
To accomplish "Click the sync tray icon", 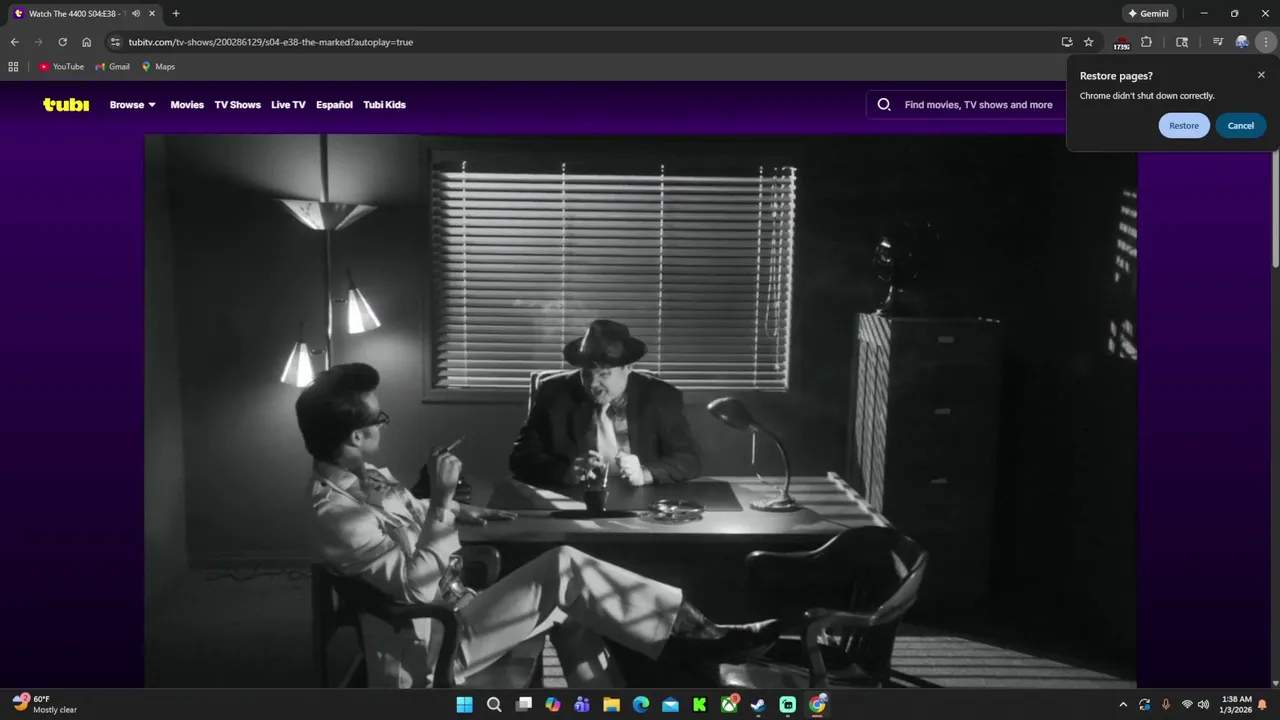I will pos(1144,704).
